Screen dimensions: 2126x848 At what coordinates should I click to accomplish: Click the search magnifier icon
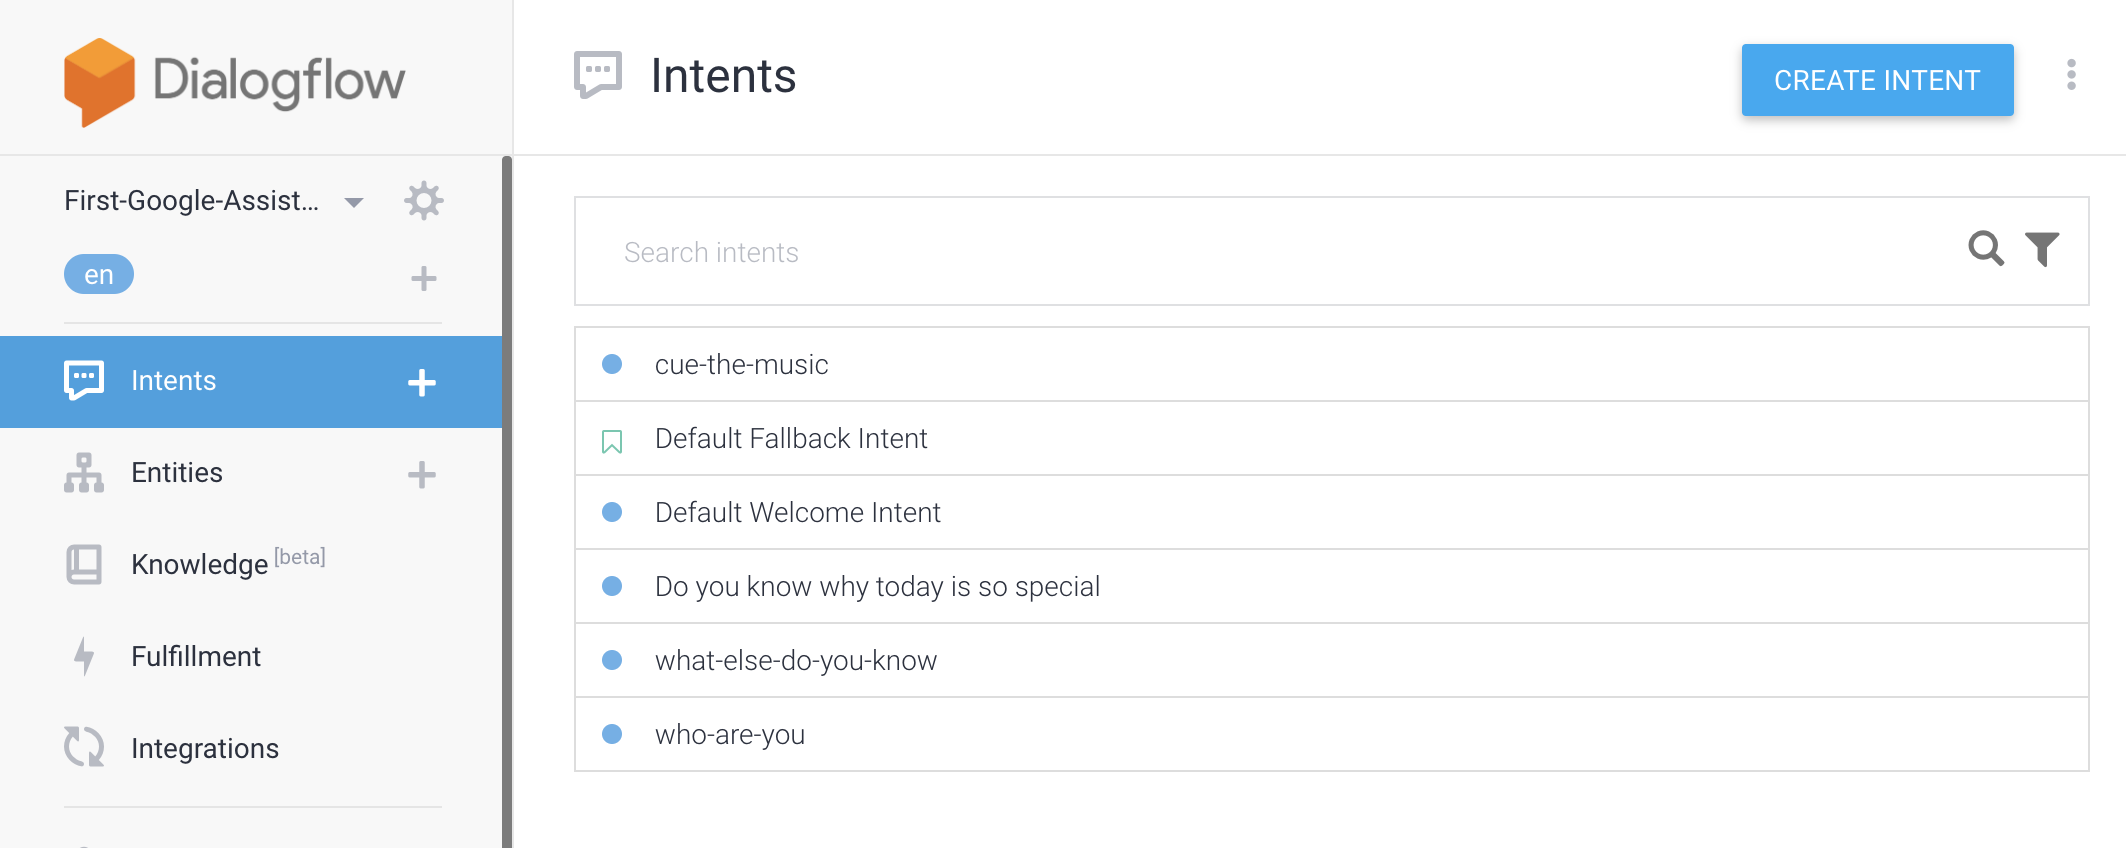1986,248
